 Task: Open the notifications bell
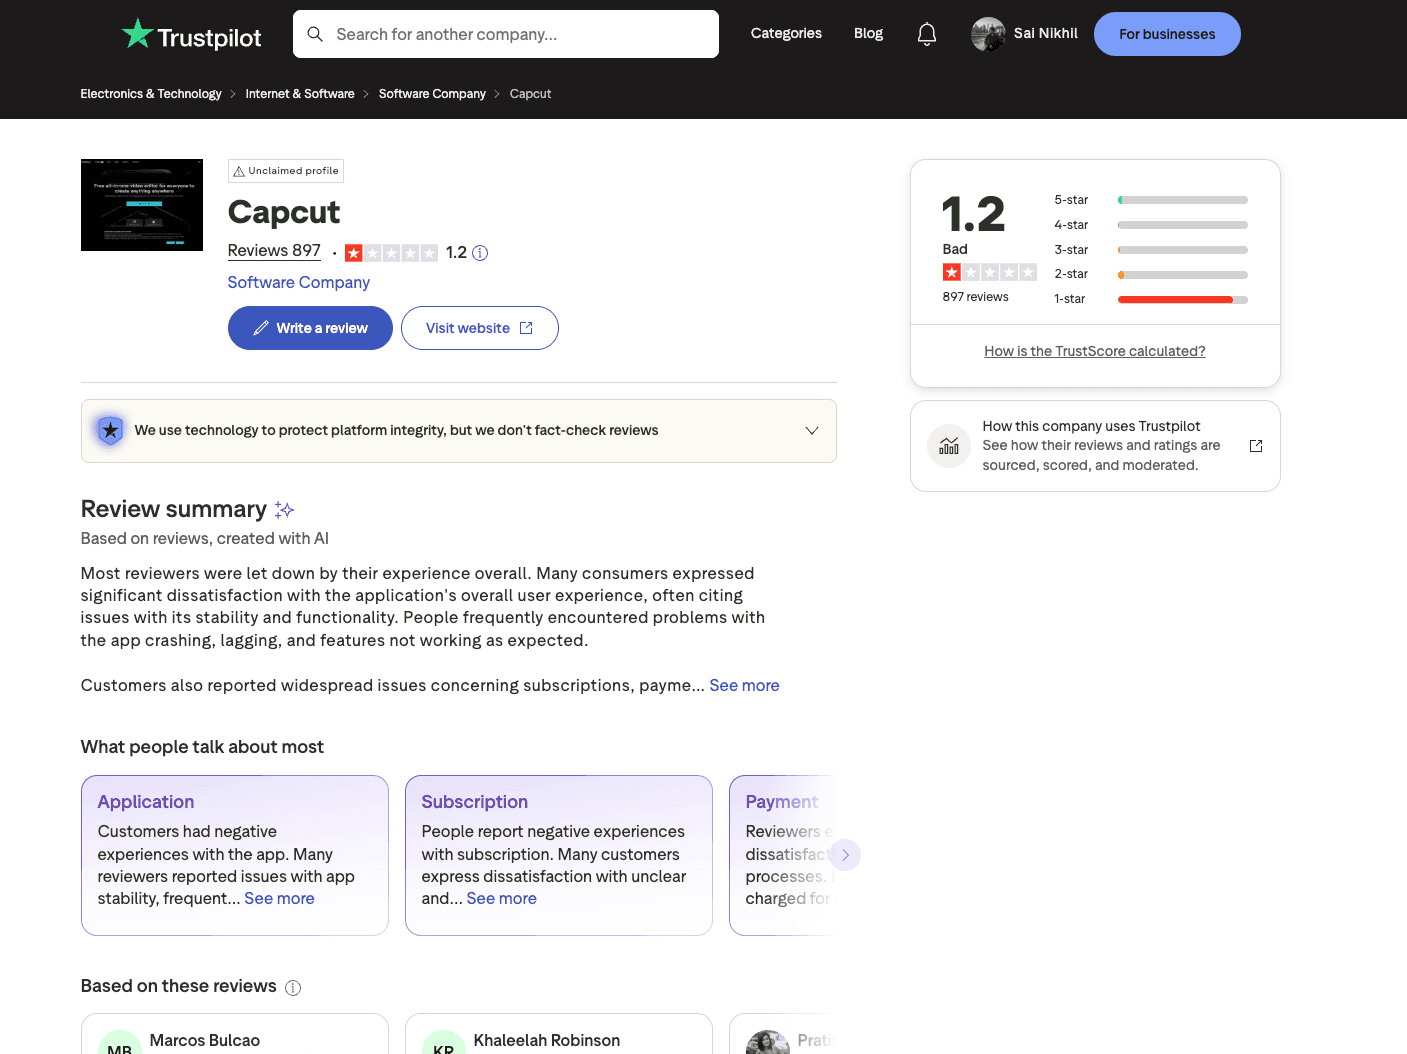926,33
